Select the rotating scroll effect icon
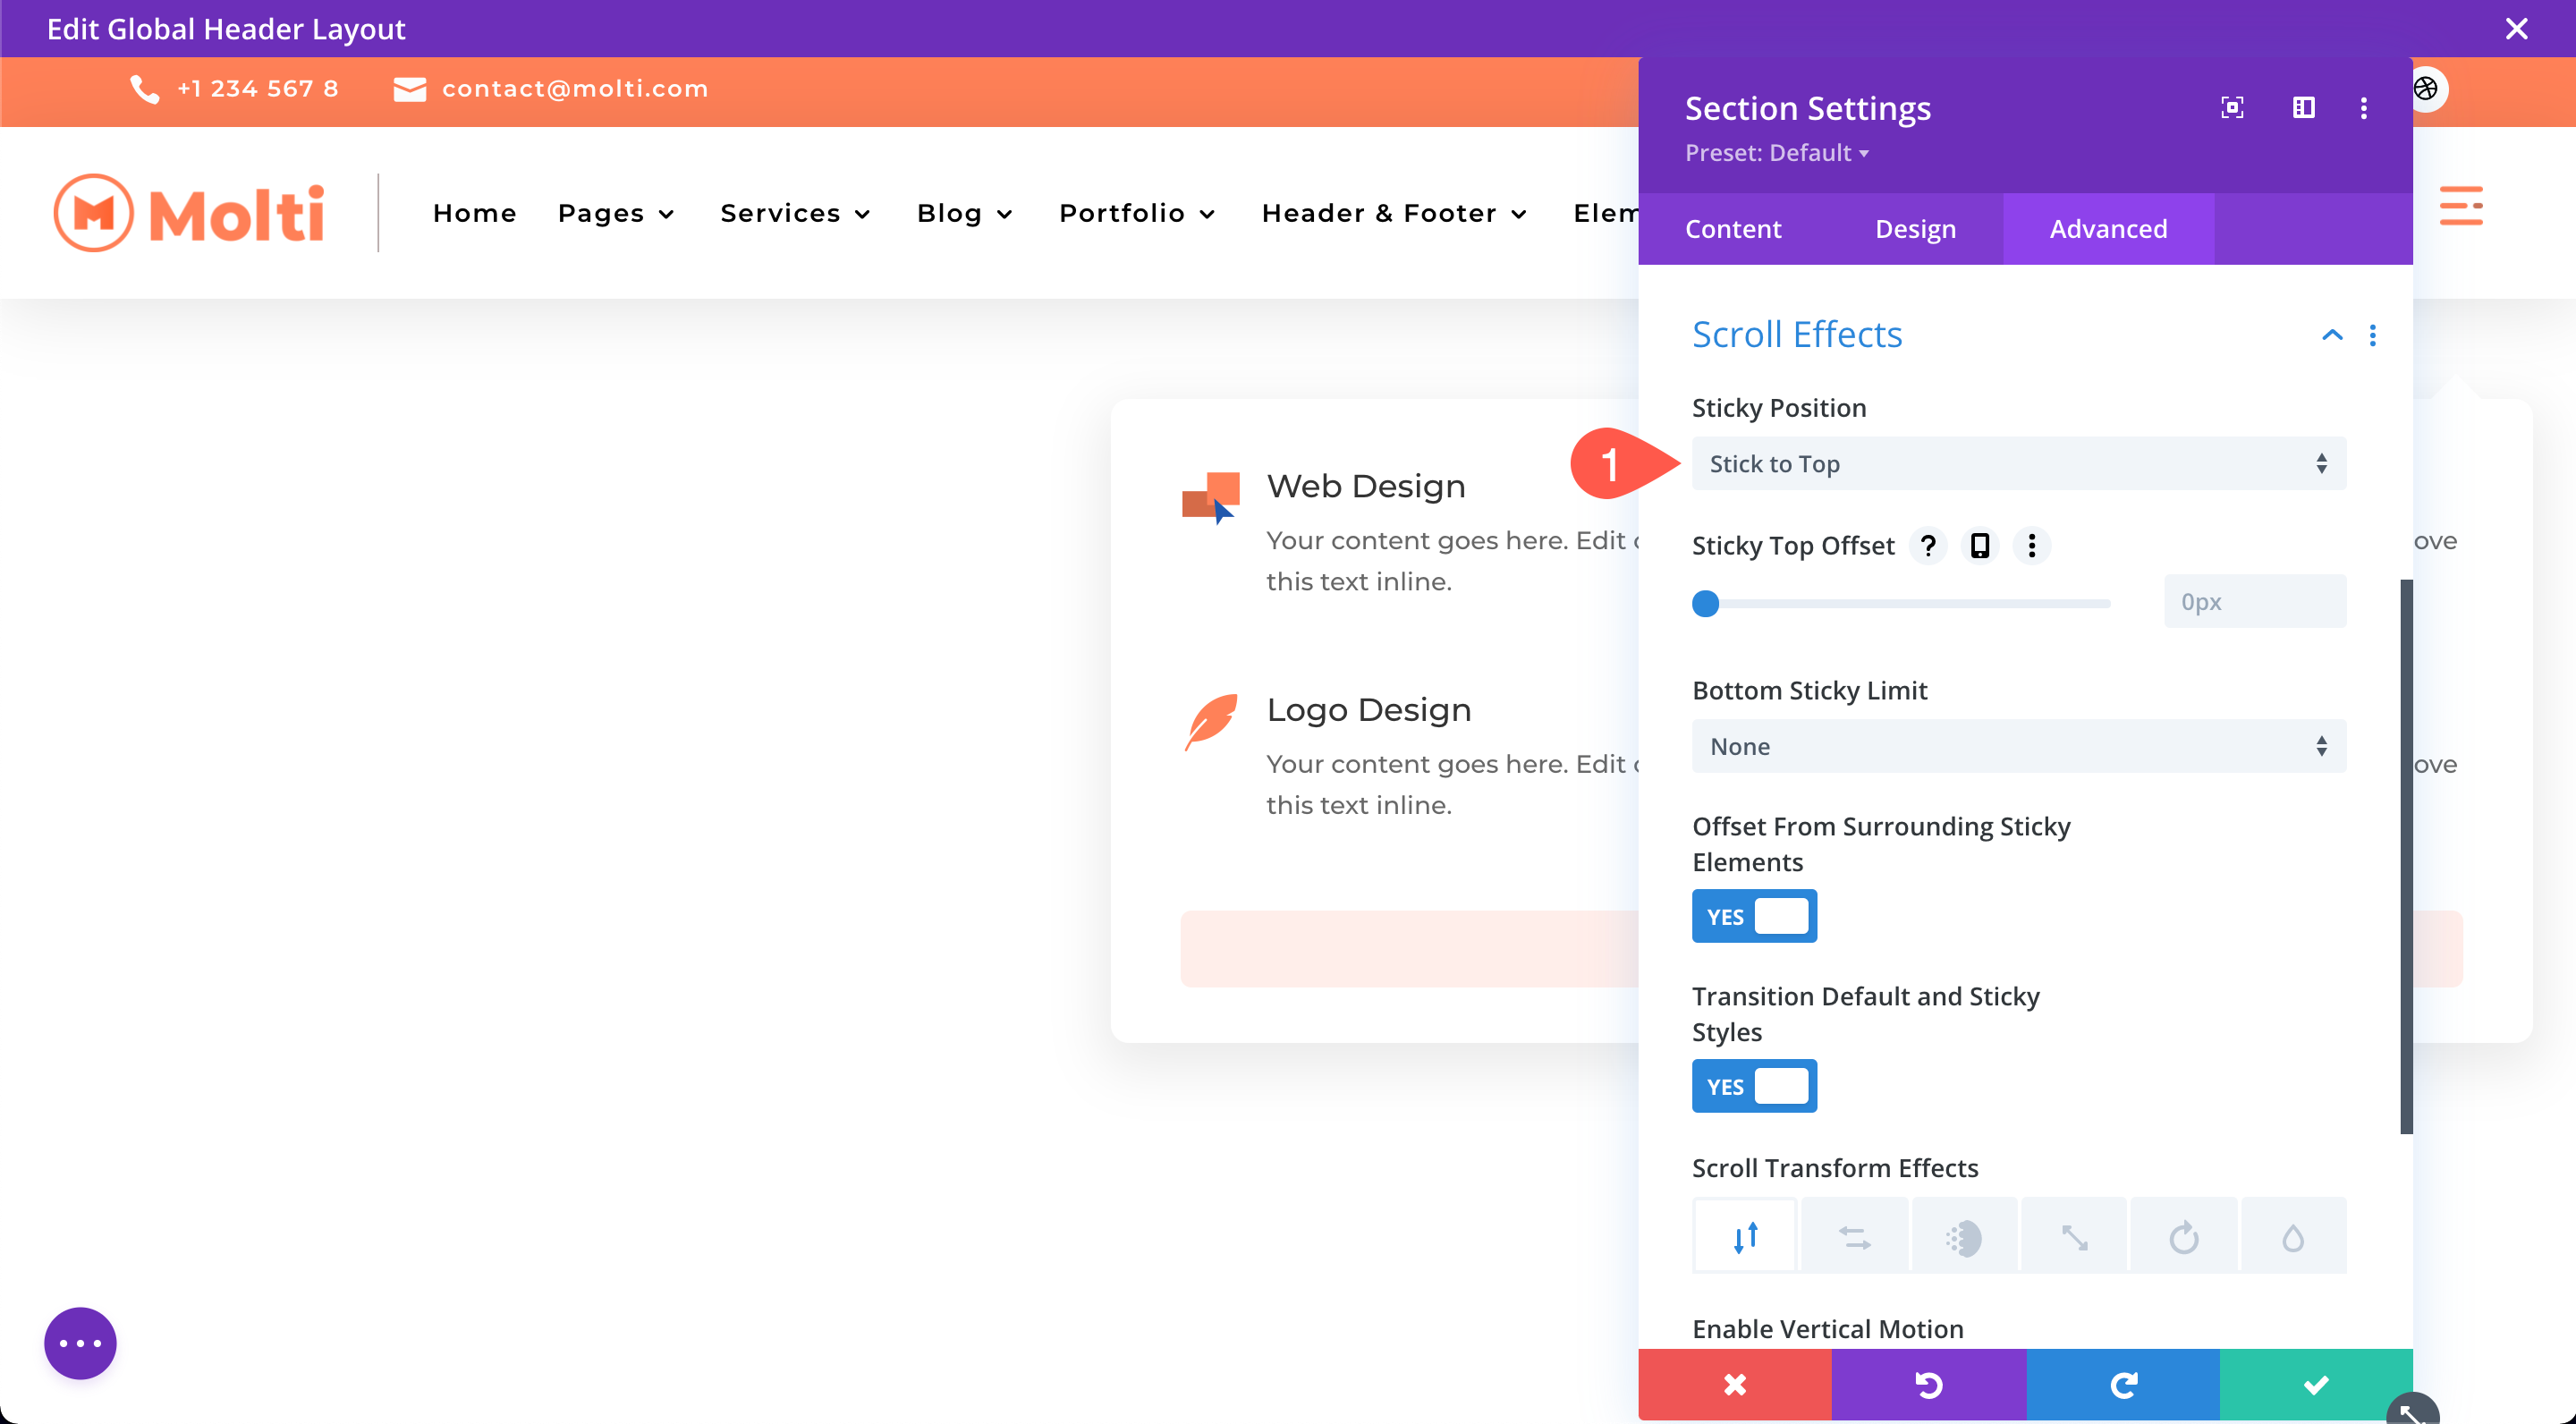This screenshot has height=1424, width=2576. click(x=2183, y=1237)
